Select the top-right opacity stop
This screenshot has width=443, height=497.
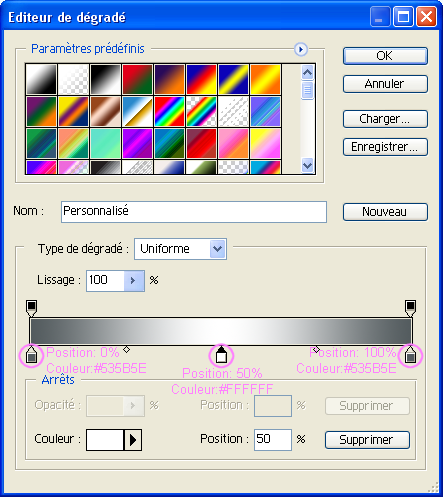pyautogui.click(x=410, y=308)
